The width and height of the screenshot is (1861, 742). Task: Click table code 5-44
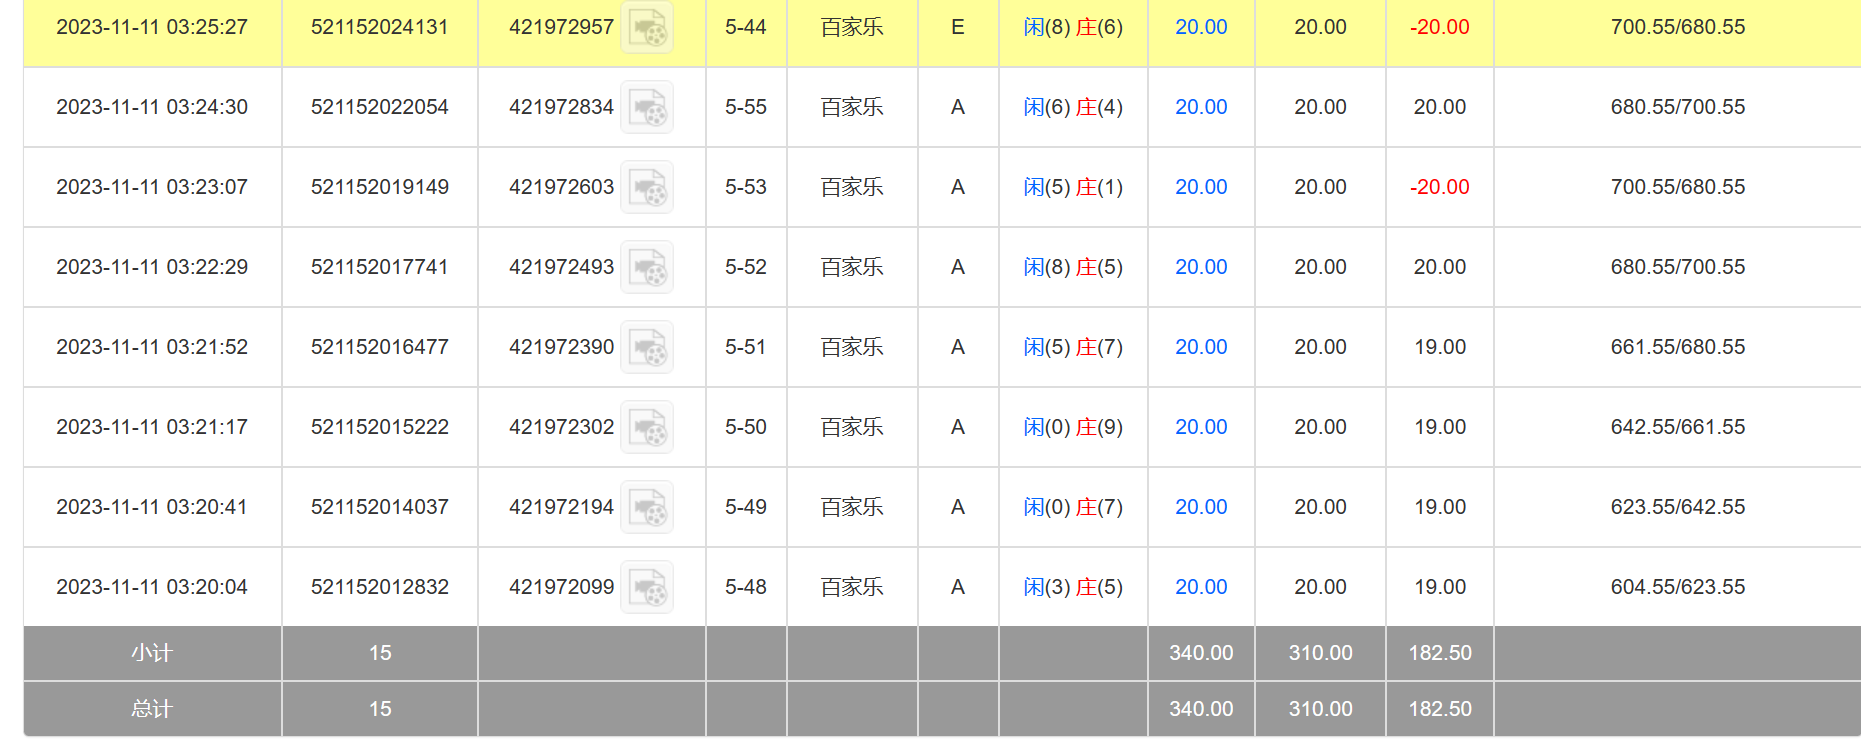(746, 27)
